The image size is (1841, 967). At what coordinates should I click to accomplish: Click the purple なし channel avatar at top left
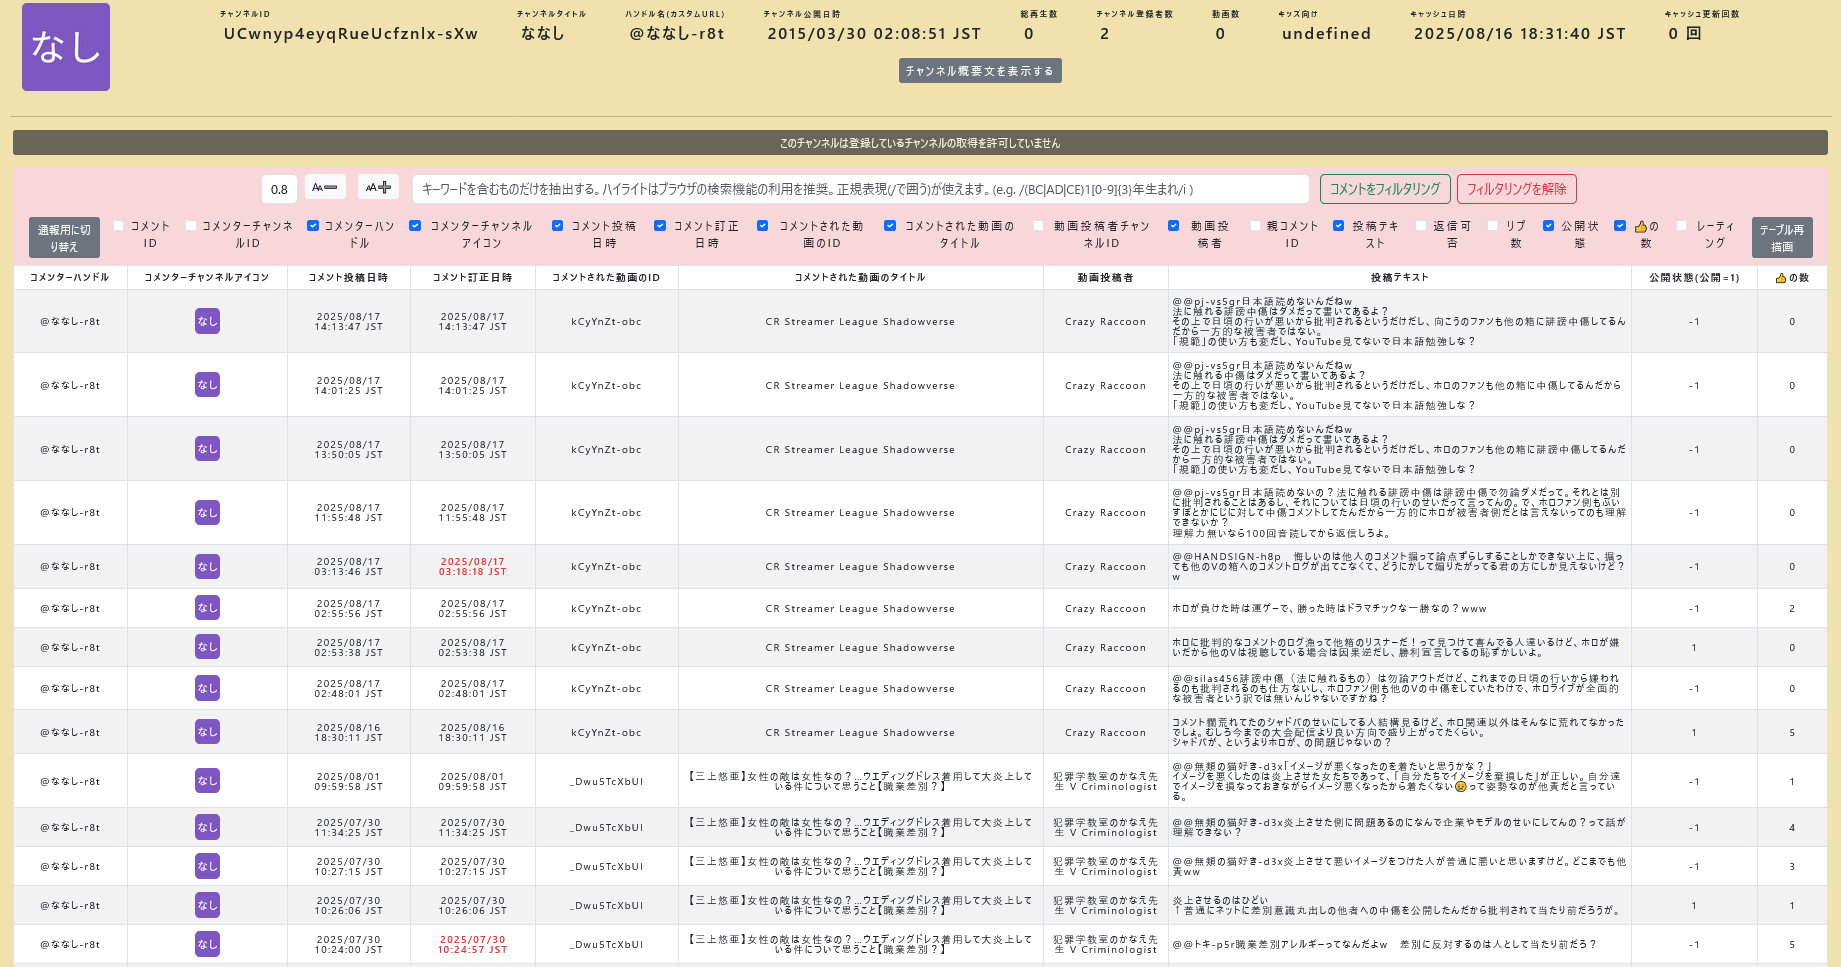click(x=66, y=47)
